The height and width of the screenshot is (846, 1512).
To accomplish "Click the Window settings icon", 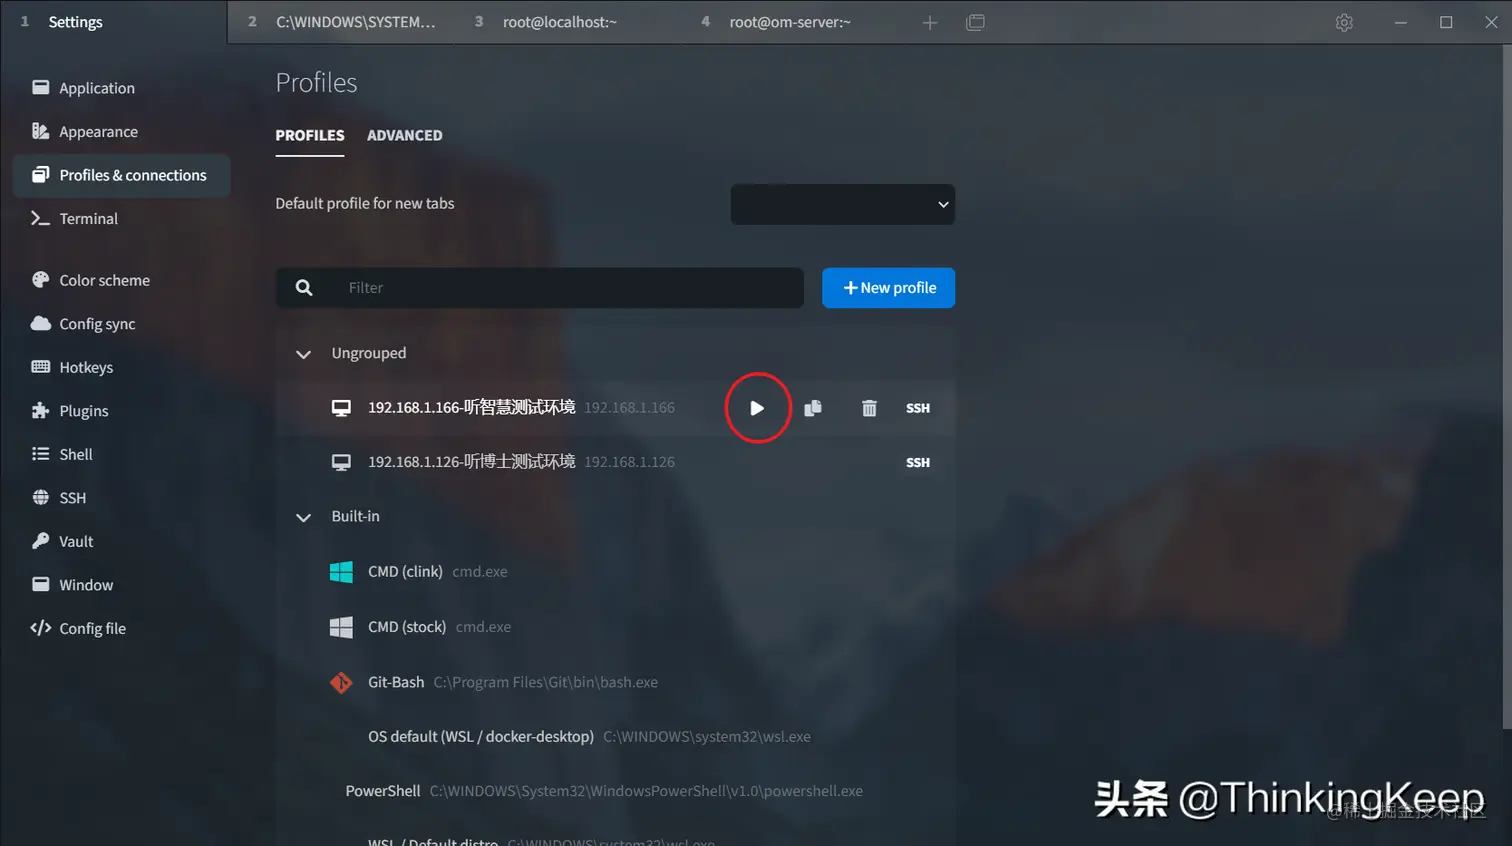I will click(40, 584).
